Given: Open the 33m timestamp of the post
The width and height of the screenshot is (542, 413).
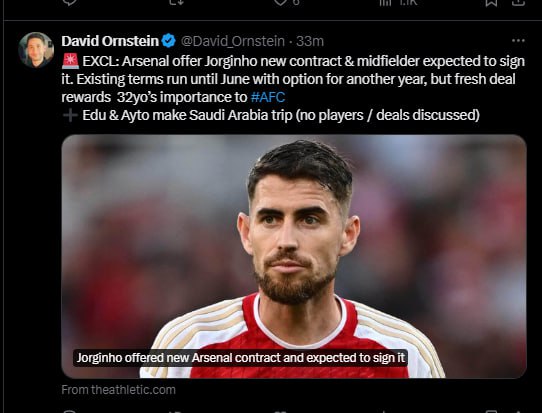Looking at the screenshot, I should click(310, 41).
